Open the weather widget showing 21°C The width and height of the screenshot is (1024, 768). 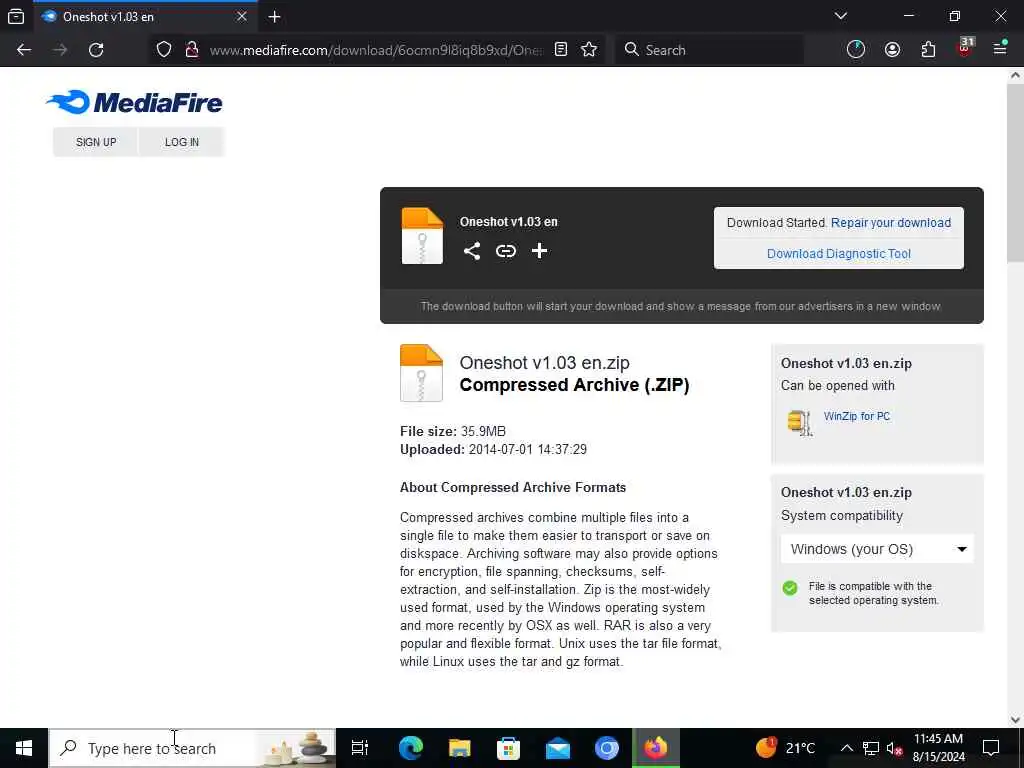click(x=786, y=748)
